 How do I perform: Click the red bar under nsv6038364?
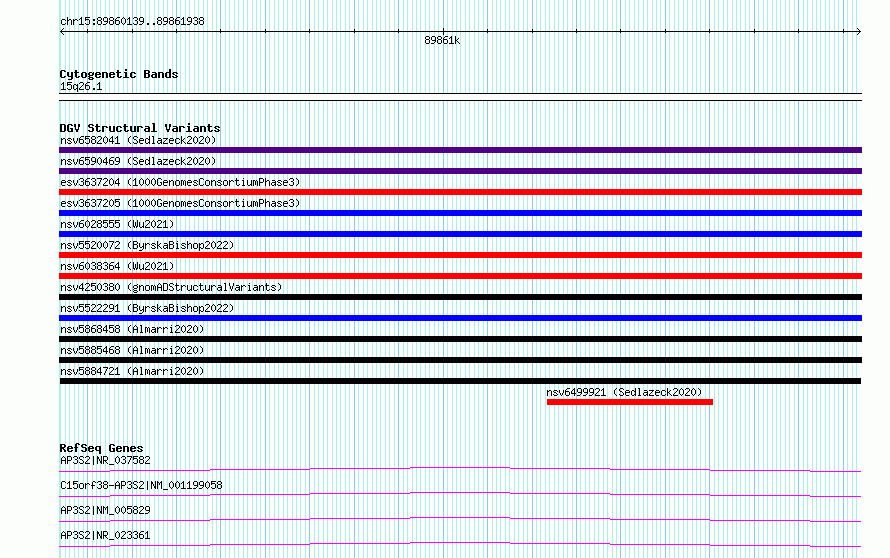pos(460,276)
